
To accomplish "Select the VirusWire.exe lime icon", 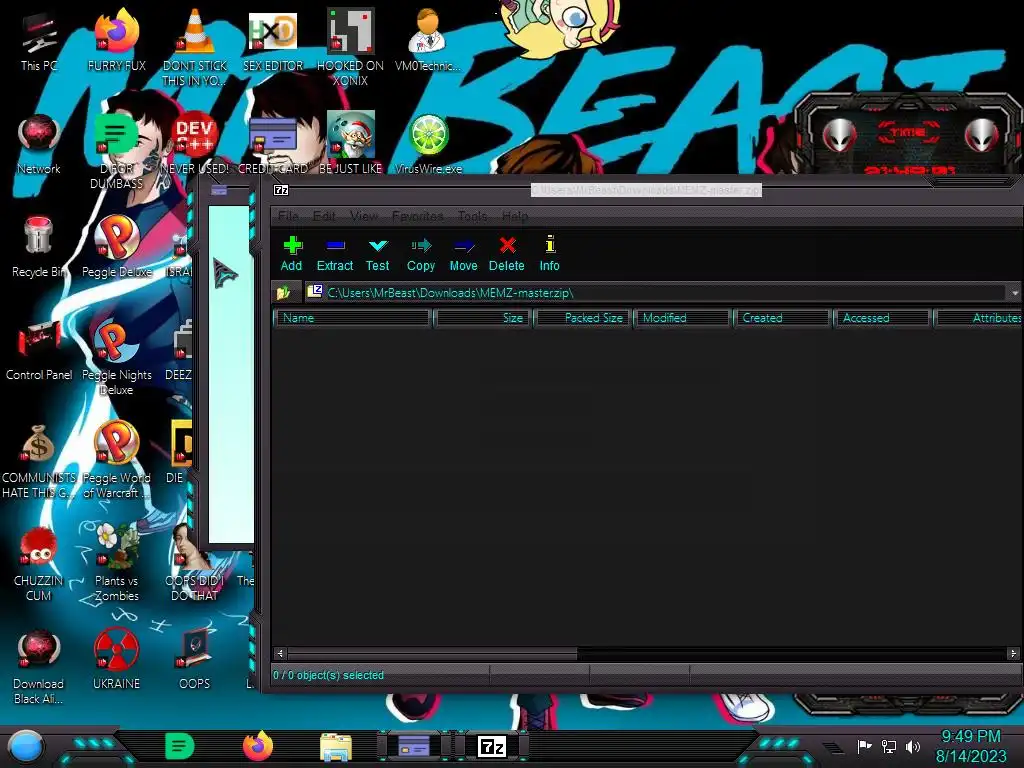I will click(428, 145).
